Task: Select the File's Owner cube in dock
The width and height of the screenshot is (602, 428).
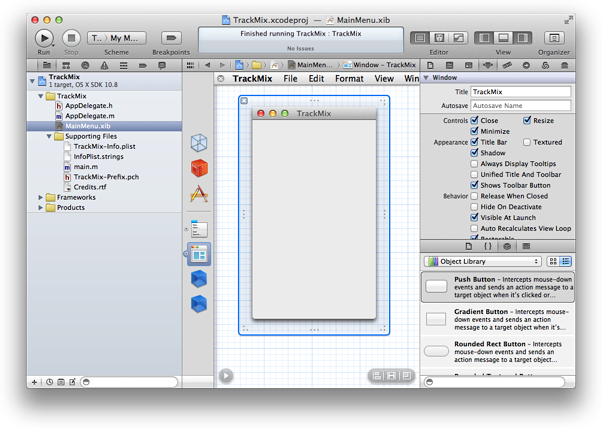Action: pyautogui.click(x=199, y=143)
